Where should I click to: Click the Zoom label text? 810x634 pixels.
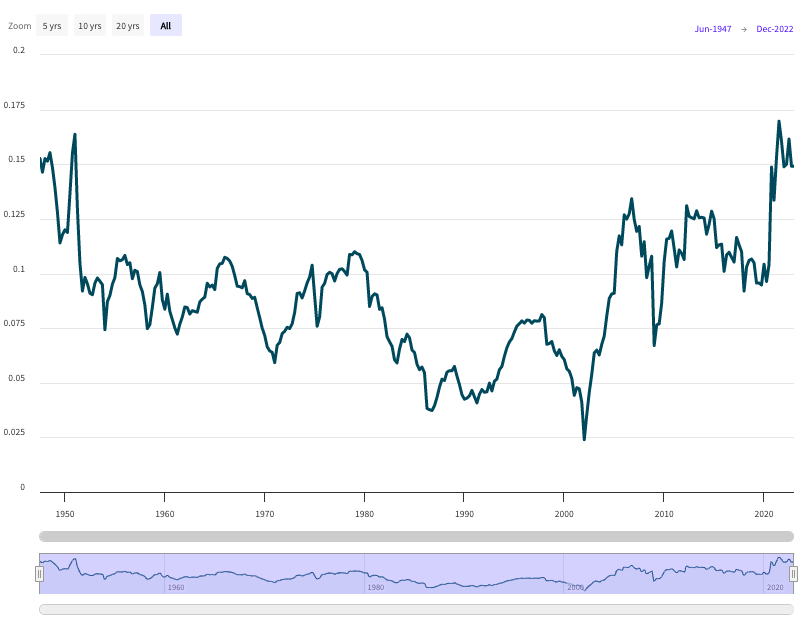click(x=20, y=26)
